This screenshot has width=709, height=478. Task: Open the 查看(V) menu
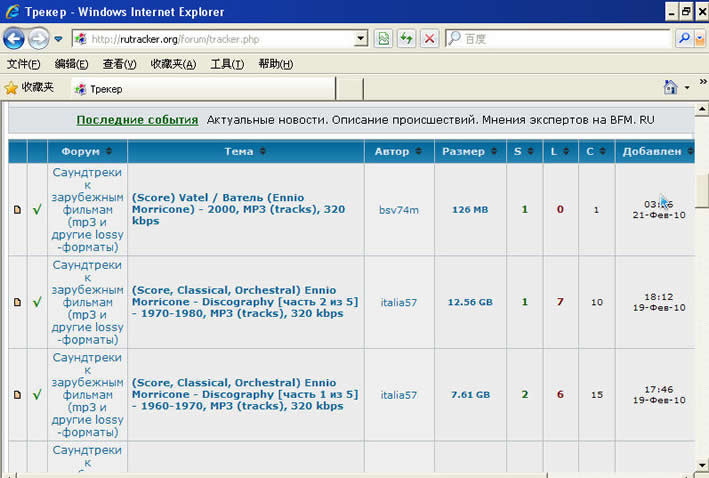pos(119,64)
